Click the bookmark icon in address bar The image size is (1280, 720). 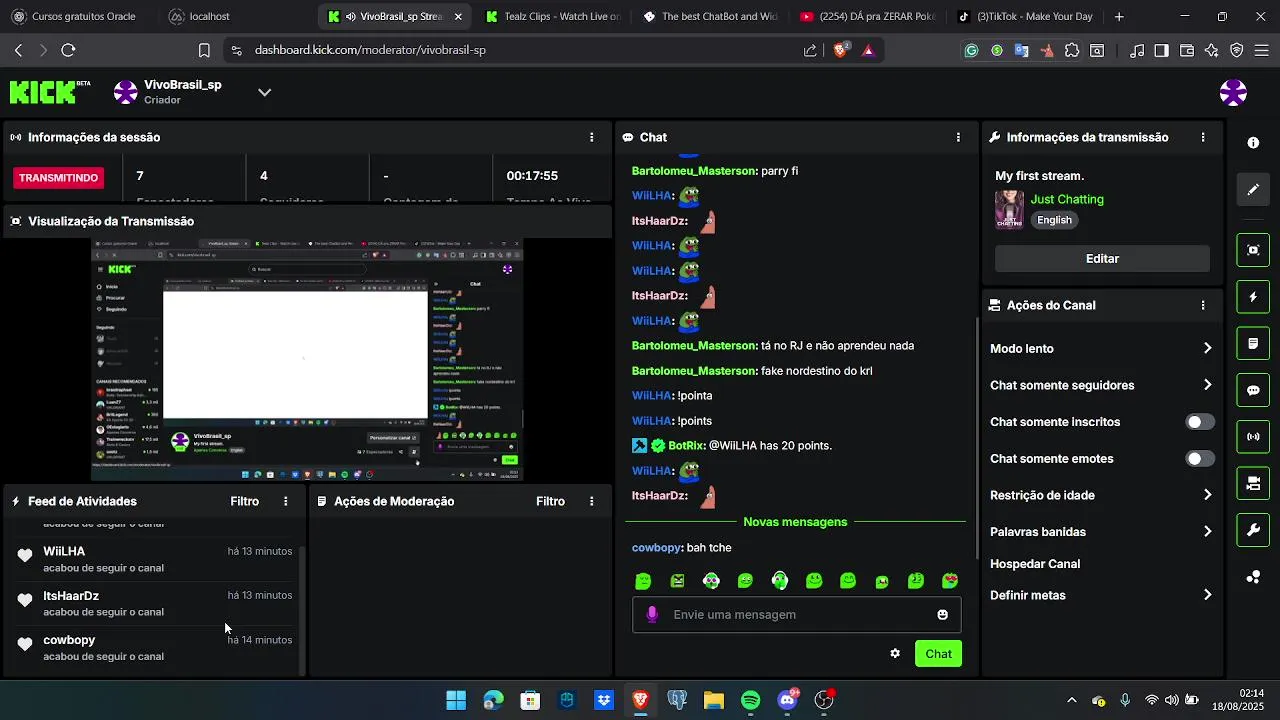point(204,50)
